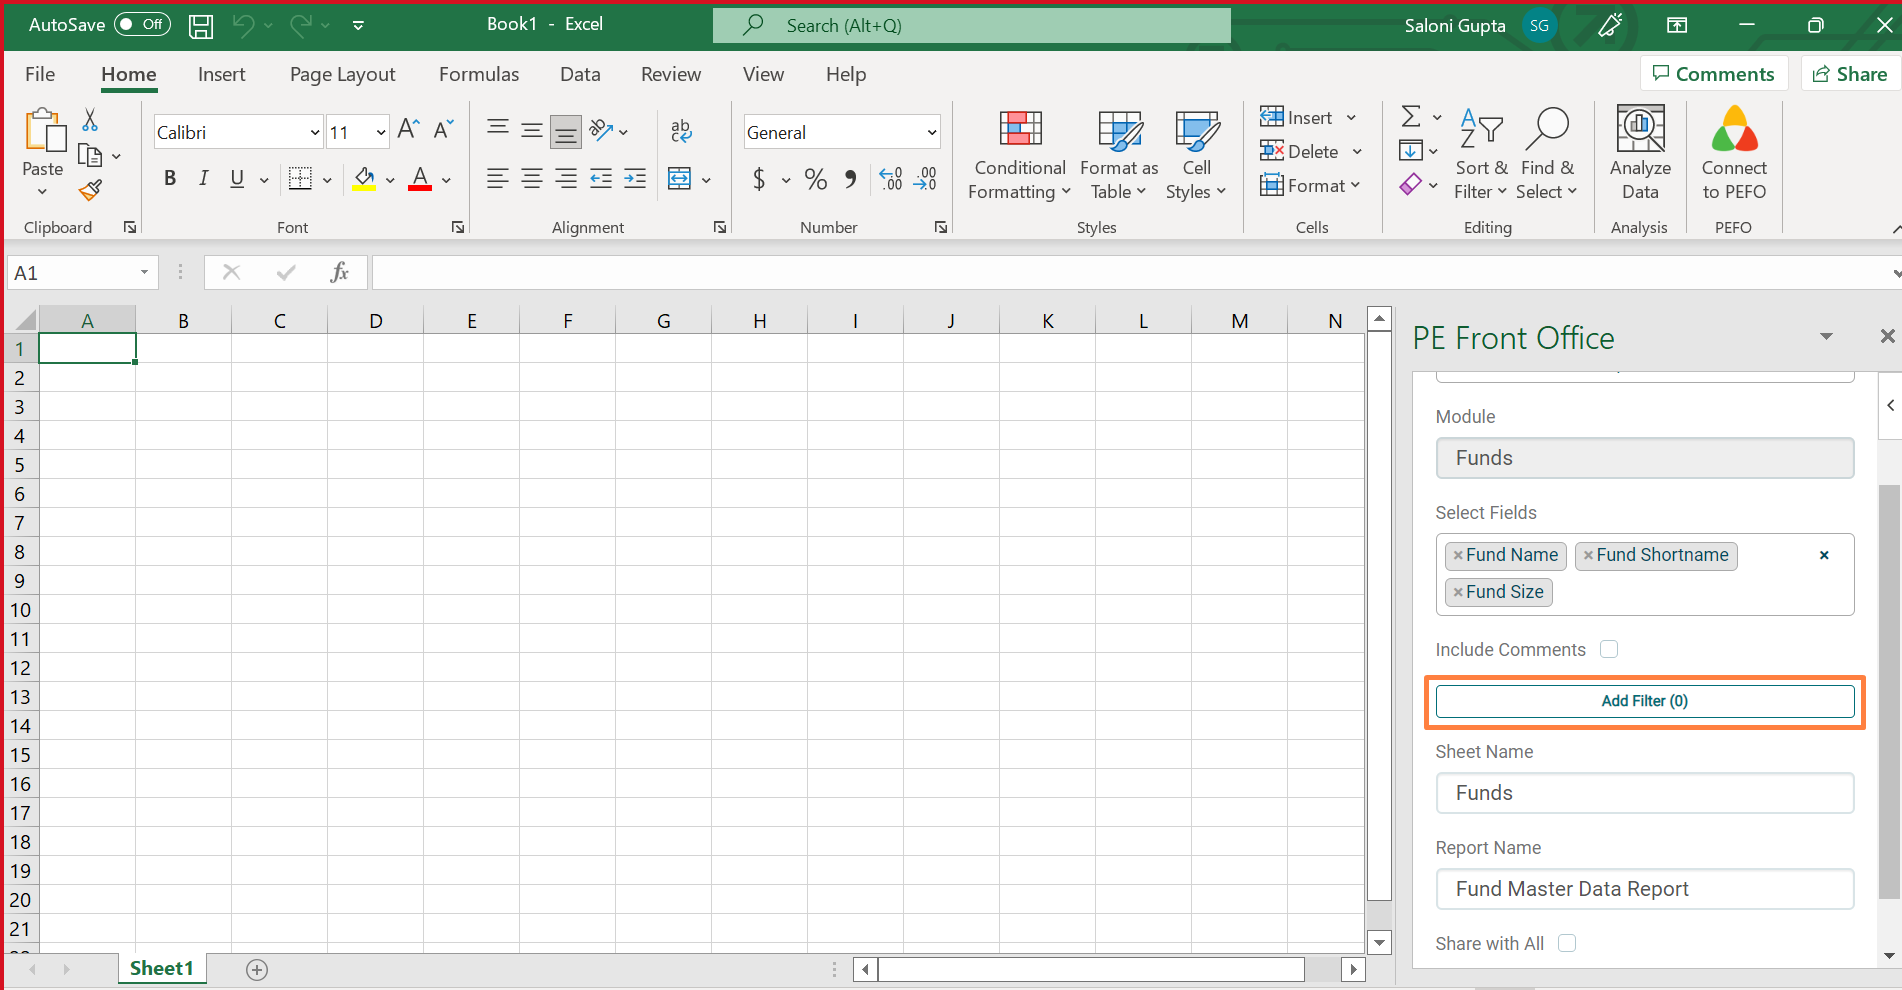
Task: Click the Wrap Text icon
Action: point(681,131)
